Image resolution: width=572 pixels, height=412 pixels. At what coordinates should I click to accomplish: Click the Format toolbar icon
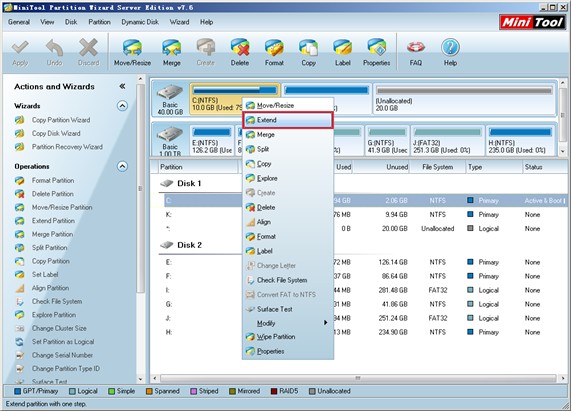tap(274, 52)
